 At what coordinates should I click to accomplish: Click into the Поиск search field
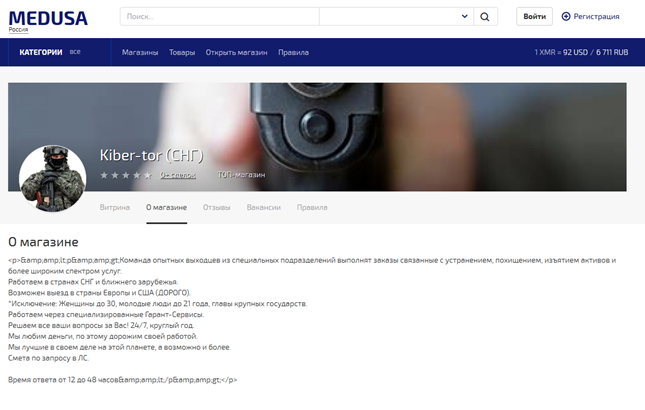pyautogui.click(x=220, y=17)
